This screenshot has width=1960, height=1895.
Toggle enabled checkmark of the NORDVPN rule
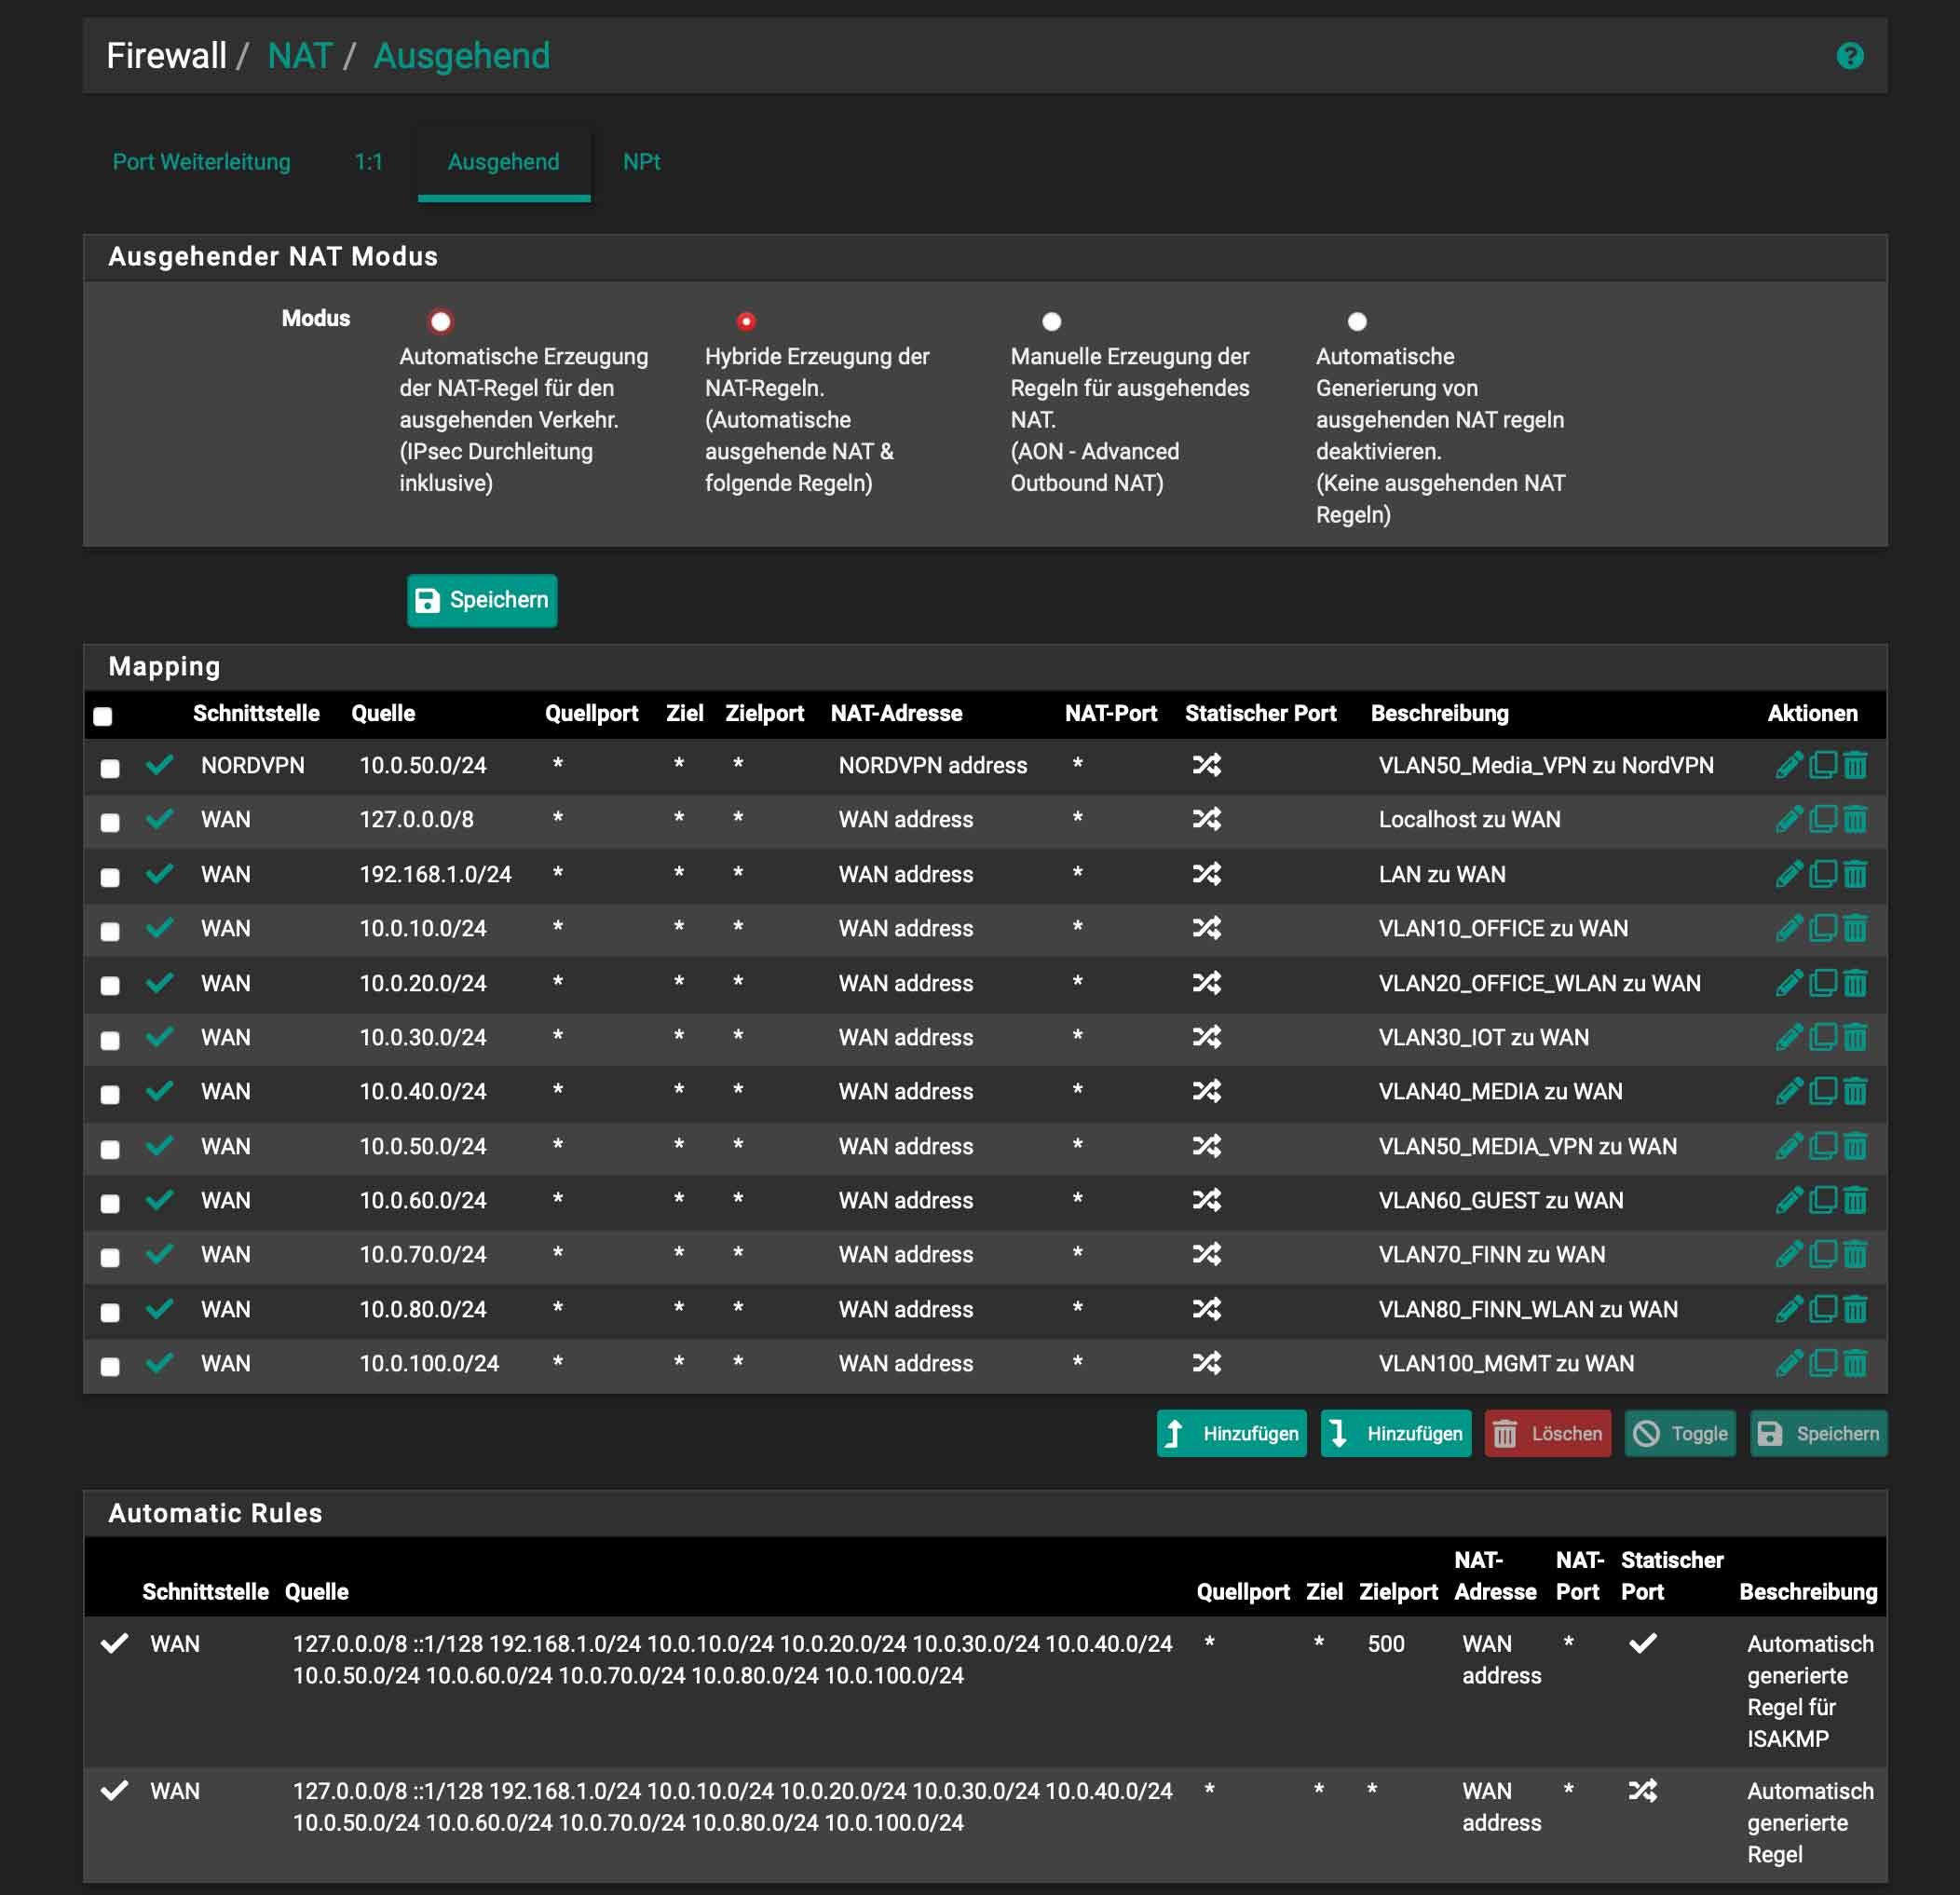click(160, 765)
